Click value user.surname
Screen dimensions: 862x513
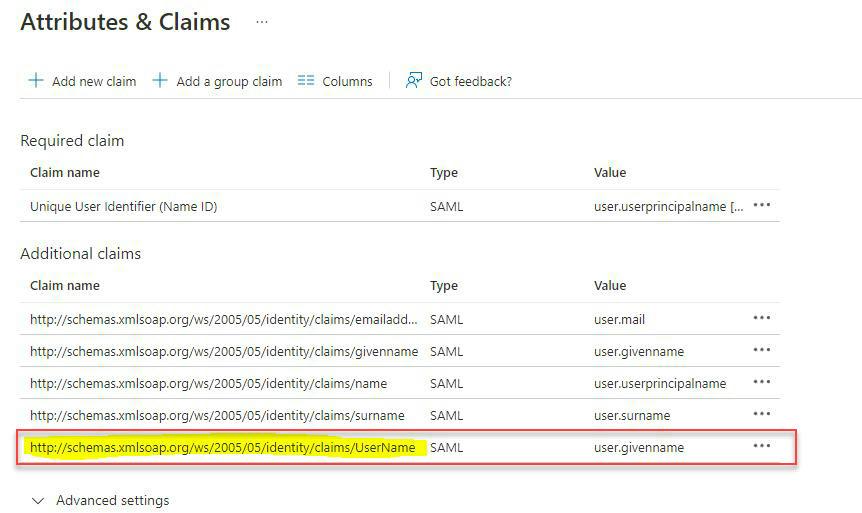click(x=632, y=415)
